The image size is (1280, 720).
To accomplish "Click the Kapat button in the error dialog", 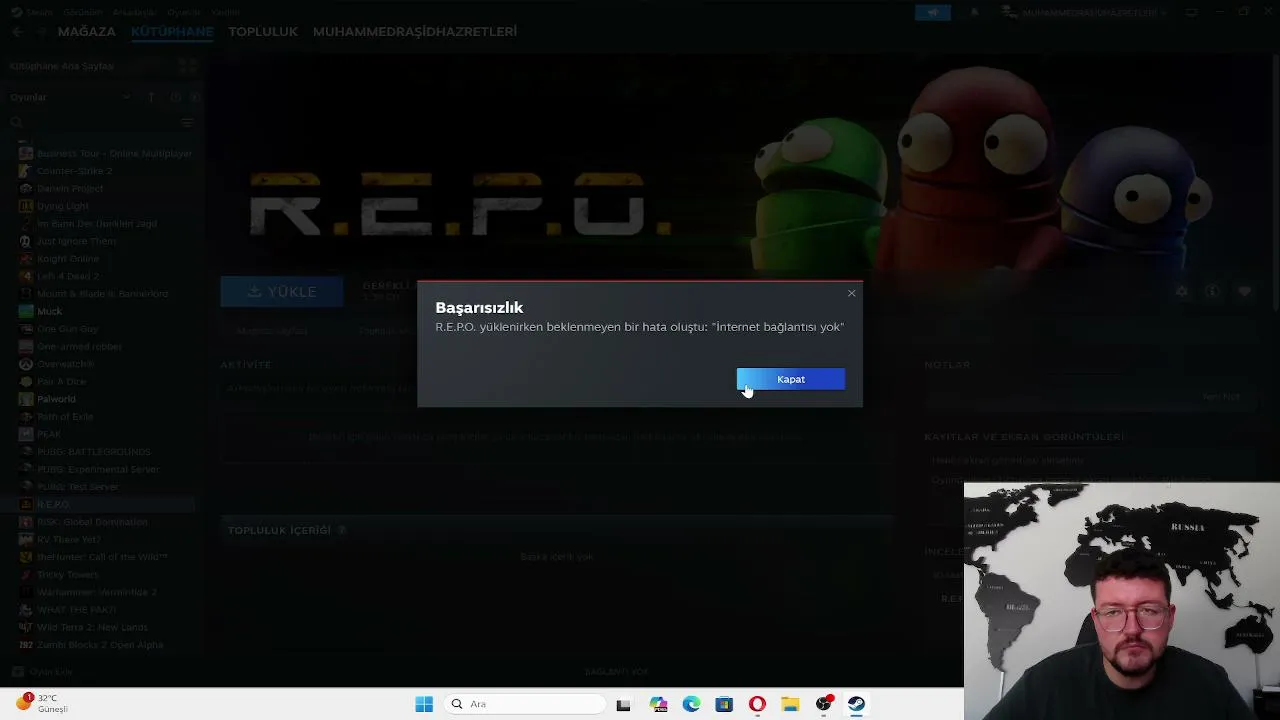I will (x=791, y=379).
